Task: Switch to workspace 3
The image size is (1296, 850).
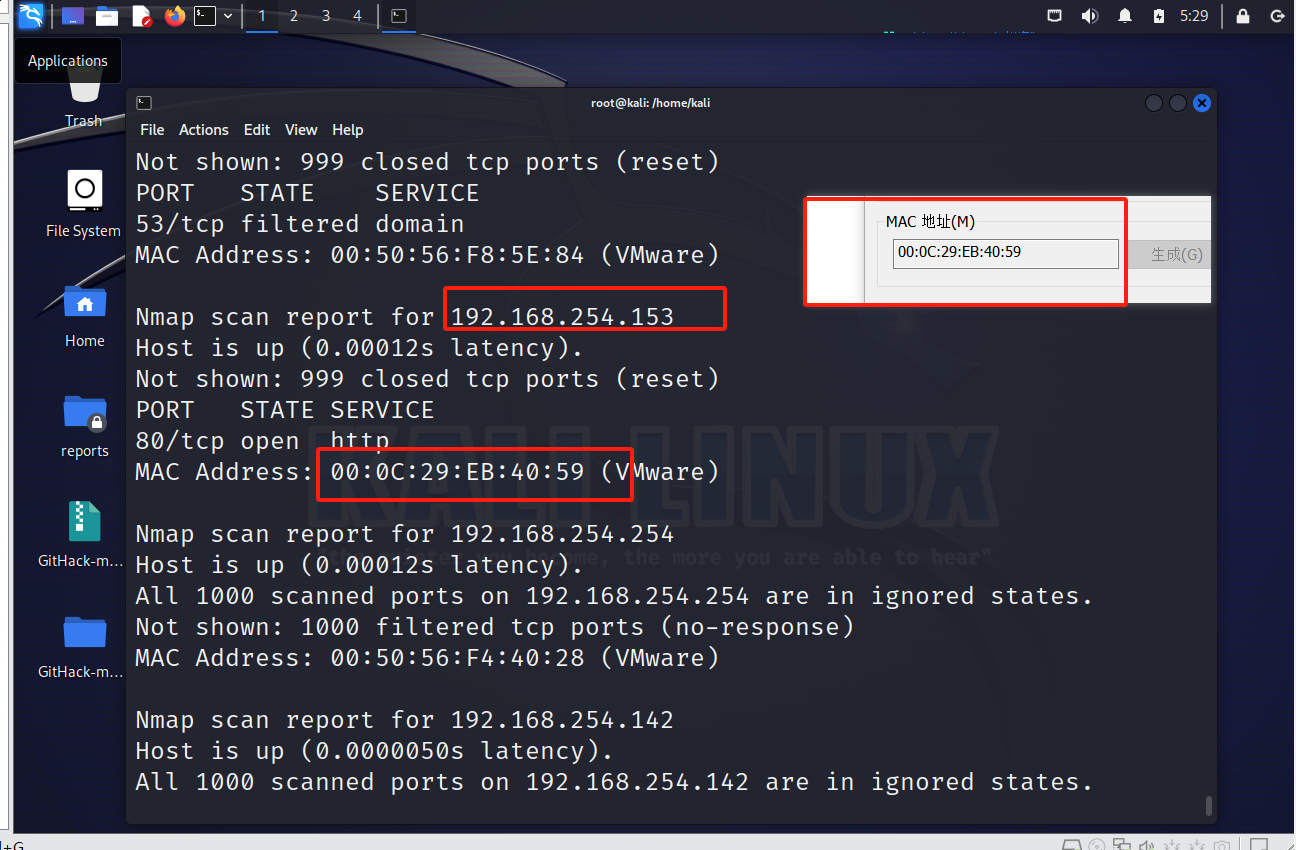Action: (326, 16)
